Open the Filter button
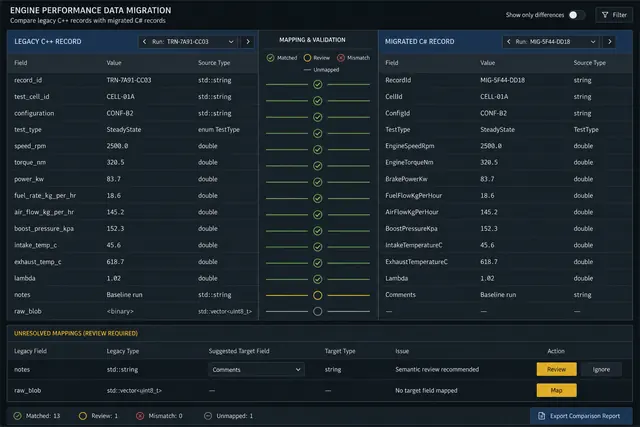The height and width of the screenshot is (427, 640). point(614,15)
